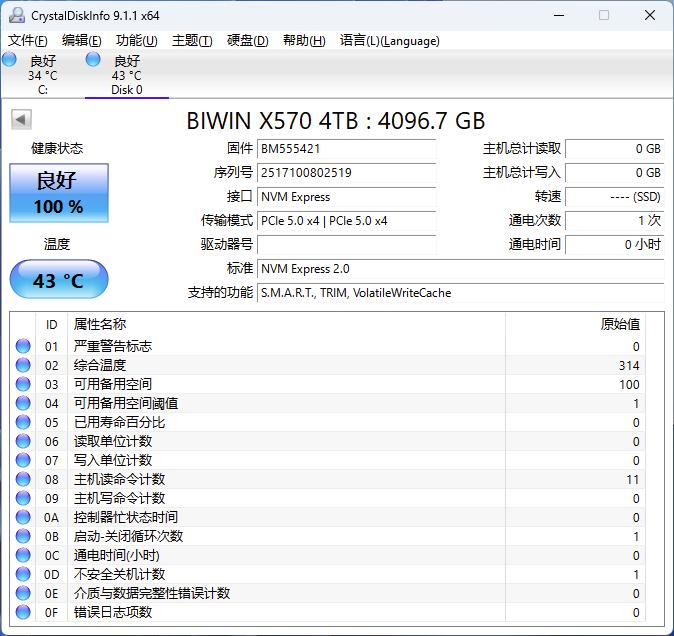Viewport: 674px width, 636px height.
Task: Click raw value 11 in the table
Action: 633,480
